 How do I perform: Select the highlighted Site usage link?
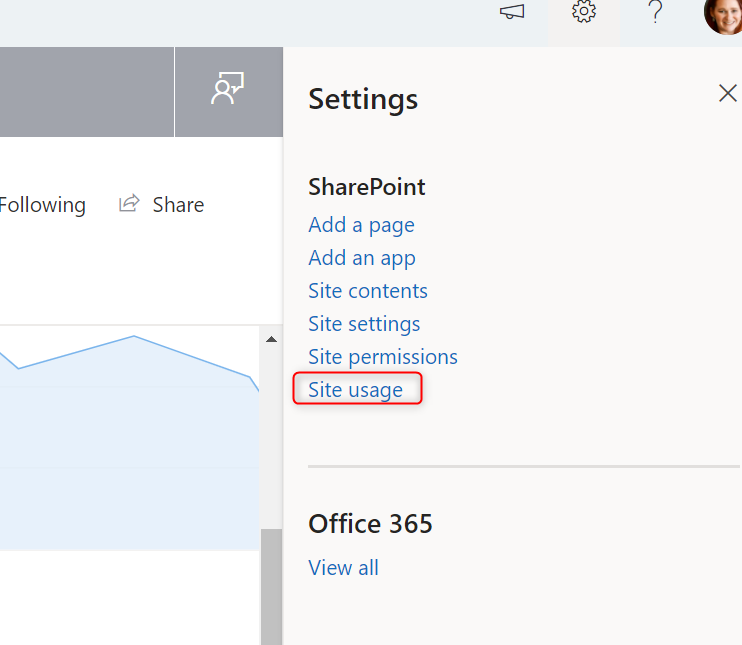355,390
